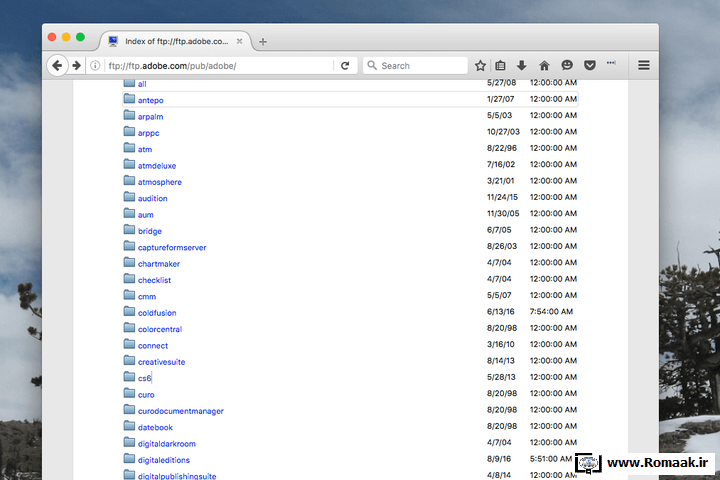Click the folder icon beside antepo

(x=129, y=99)
